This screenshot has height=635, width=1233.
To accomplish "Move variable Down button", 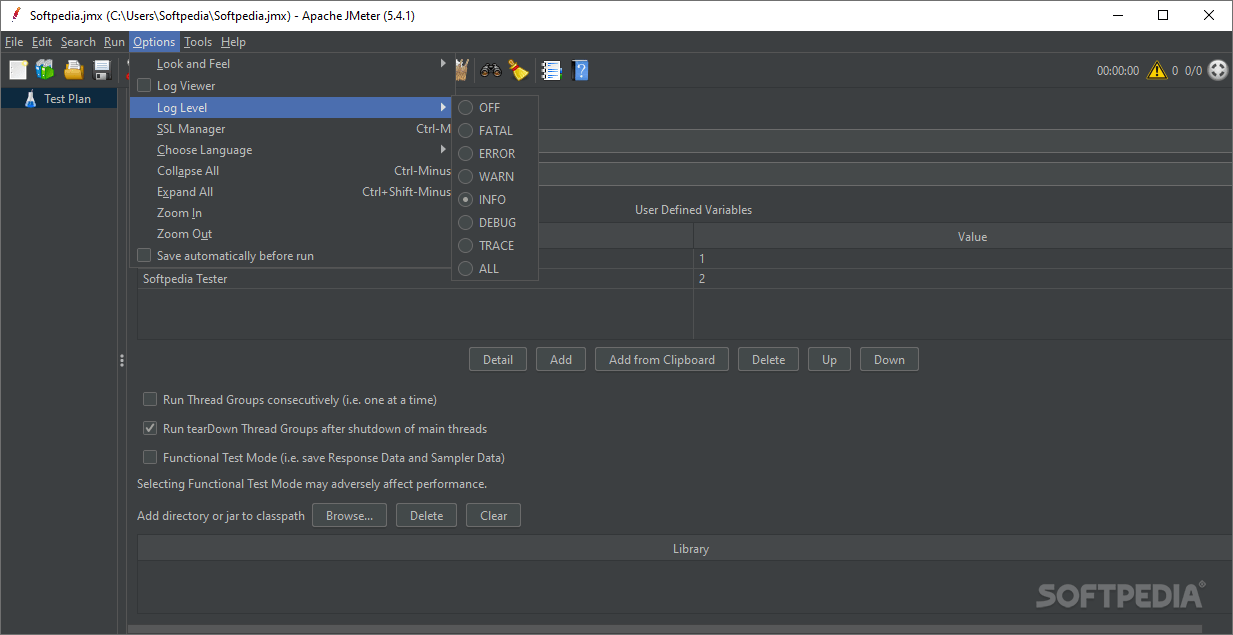I will (x=889, y=360).
